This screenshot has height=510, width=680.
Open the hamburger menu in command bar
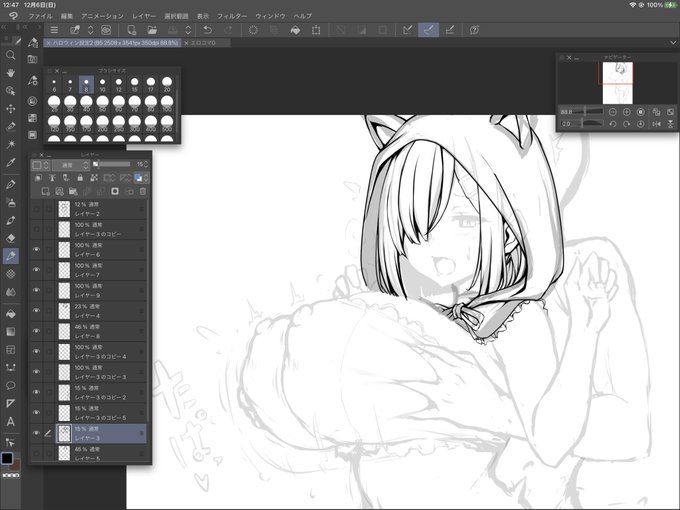click(54, 30)
